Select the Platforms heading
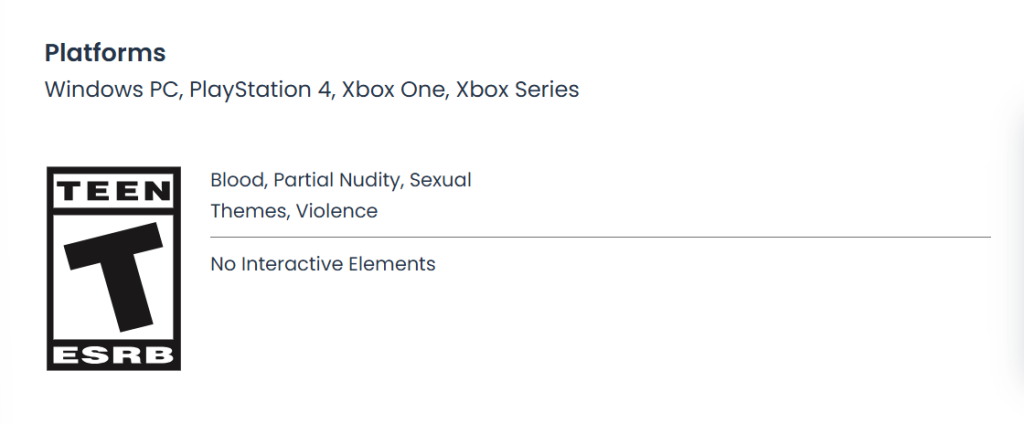 point(105,53)
